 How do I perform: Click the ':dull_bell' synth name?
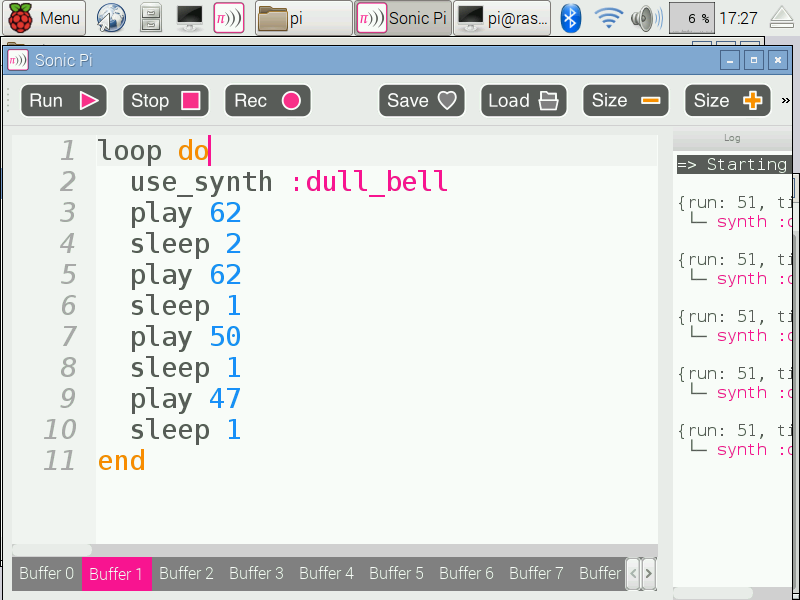pos(368,182)
